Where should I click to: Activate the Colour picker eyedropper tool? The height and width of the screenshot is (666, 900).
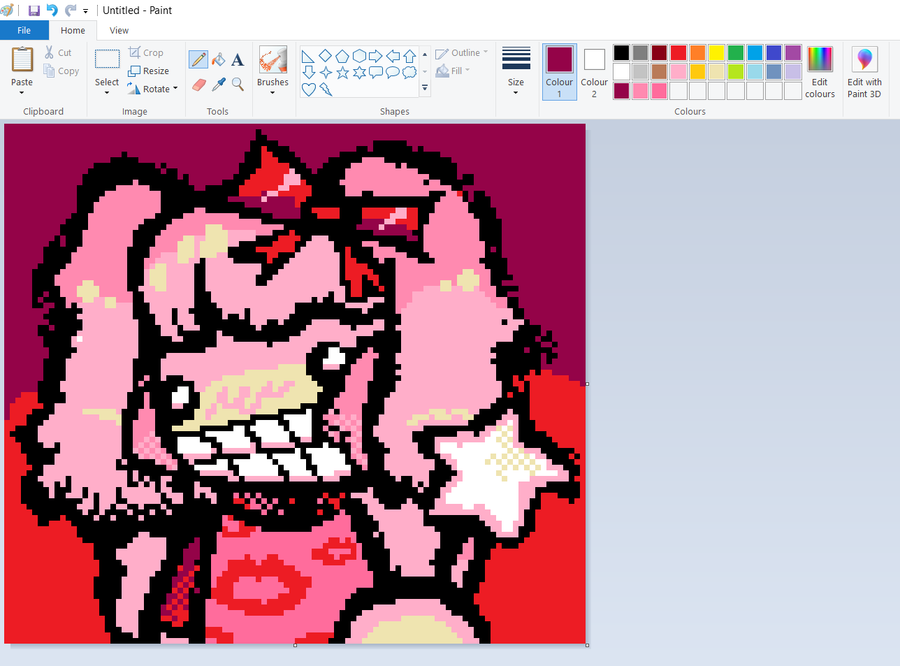(218, 85)
